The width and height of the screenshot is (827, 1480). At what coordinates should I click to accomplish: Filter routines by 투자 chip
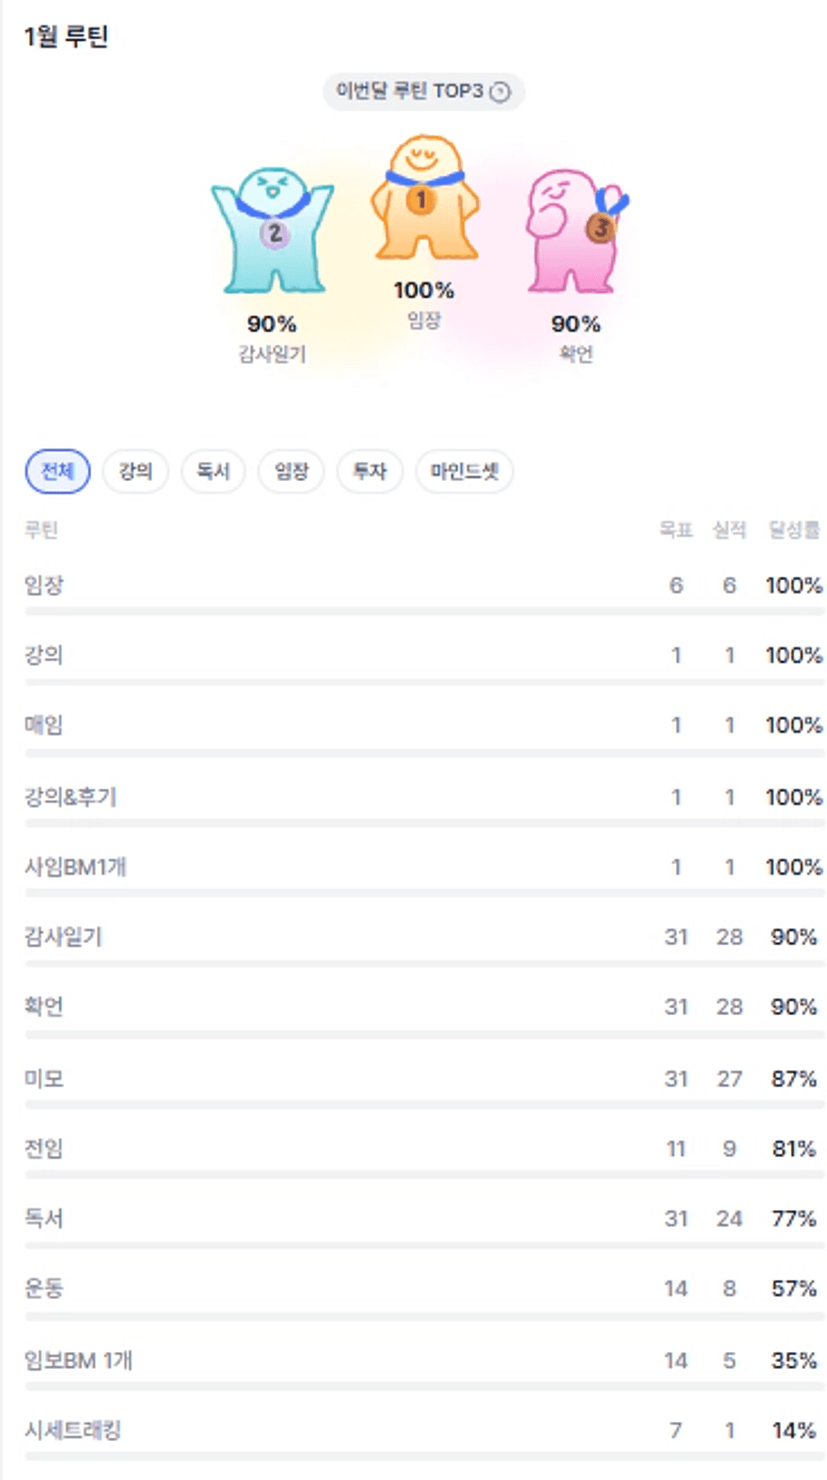tap(369, 471)
